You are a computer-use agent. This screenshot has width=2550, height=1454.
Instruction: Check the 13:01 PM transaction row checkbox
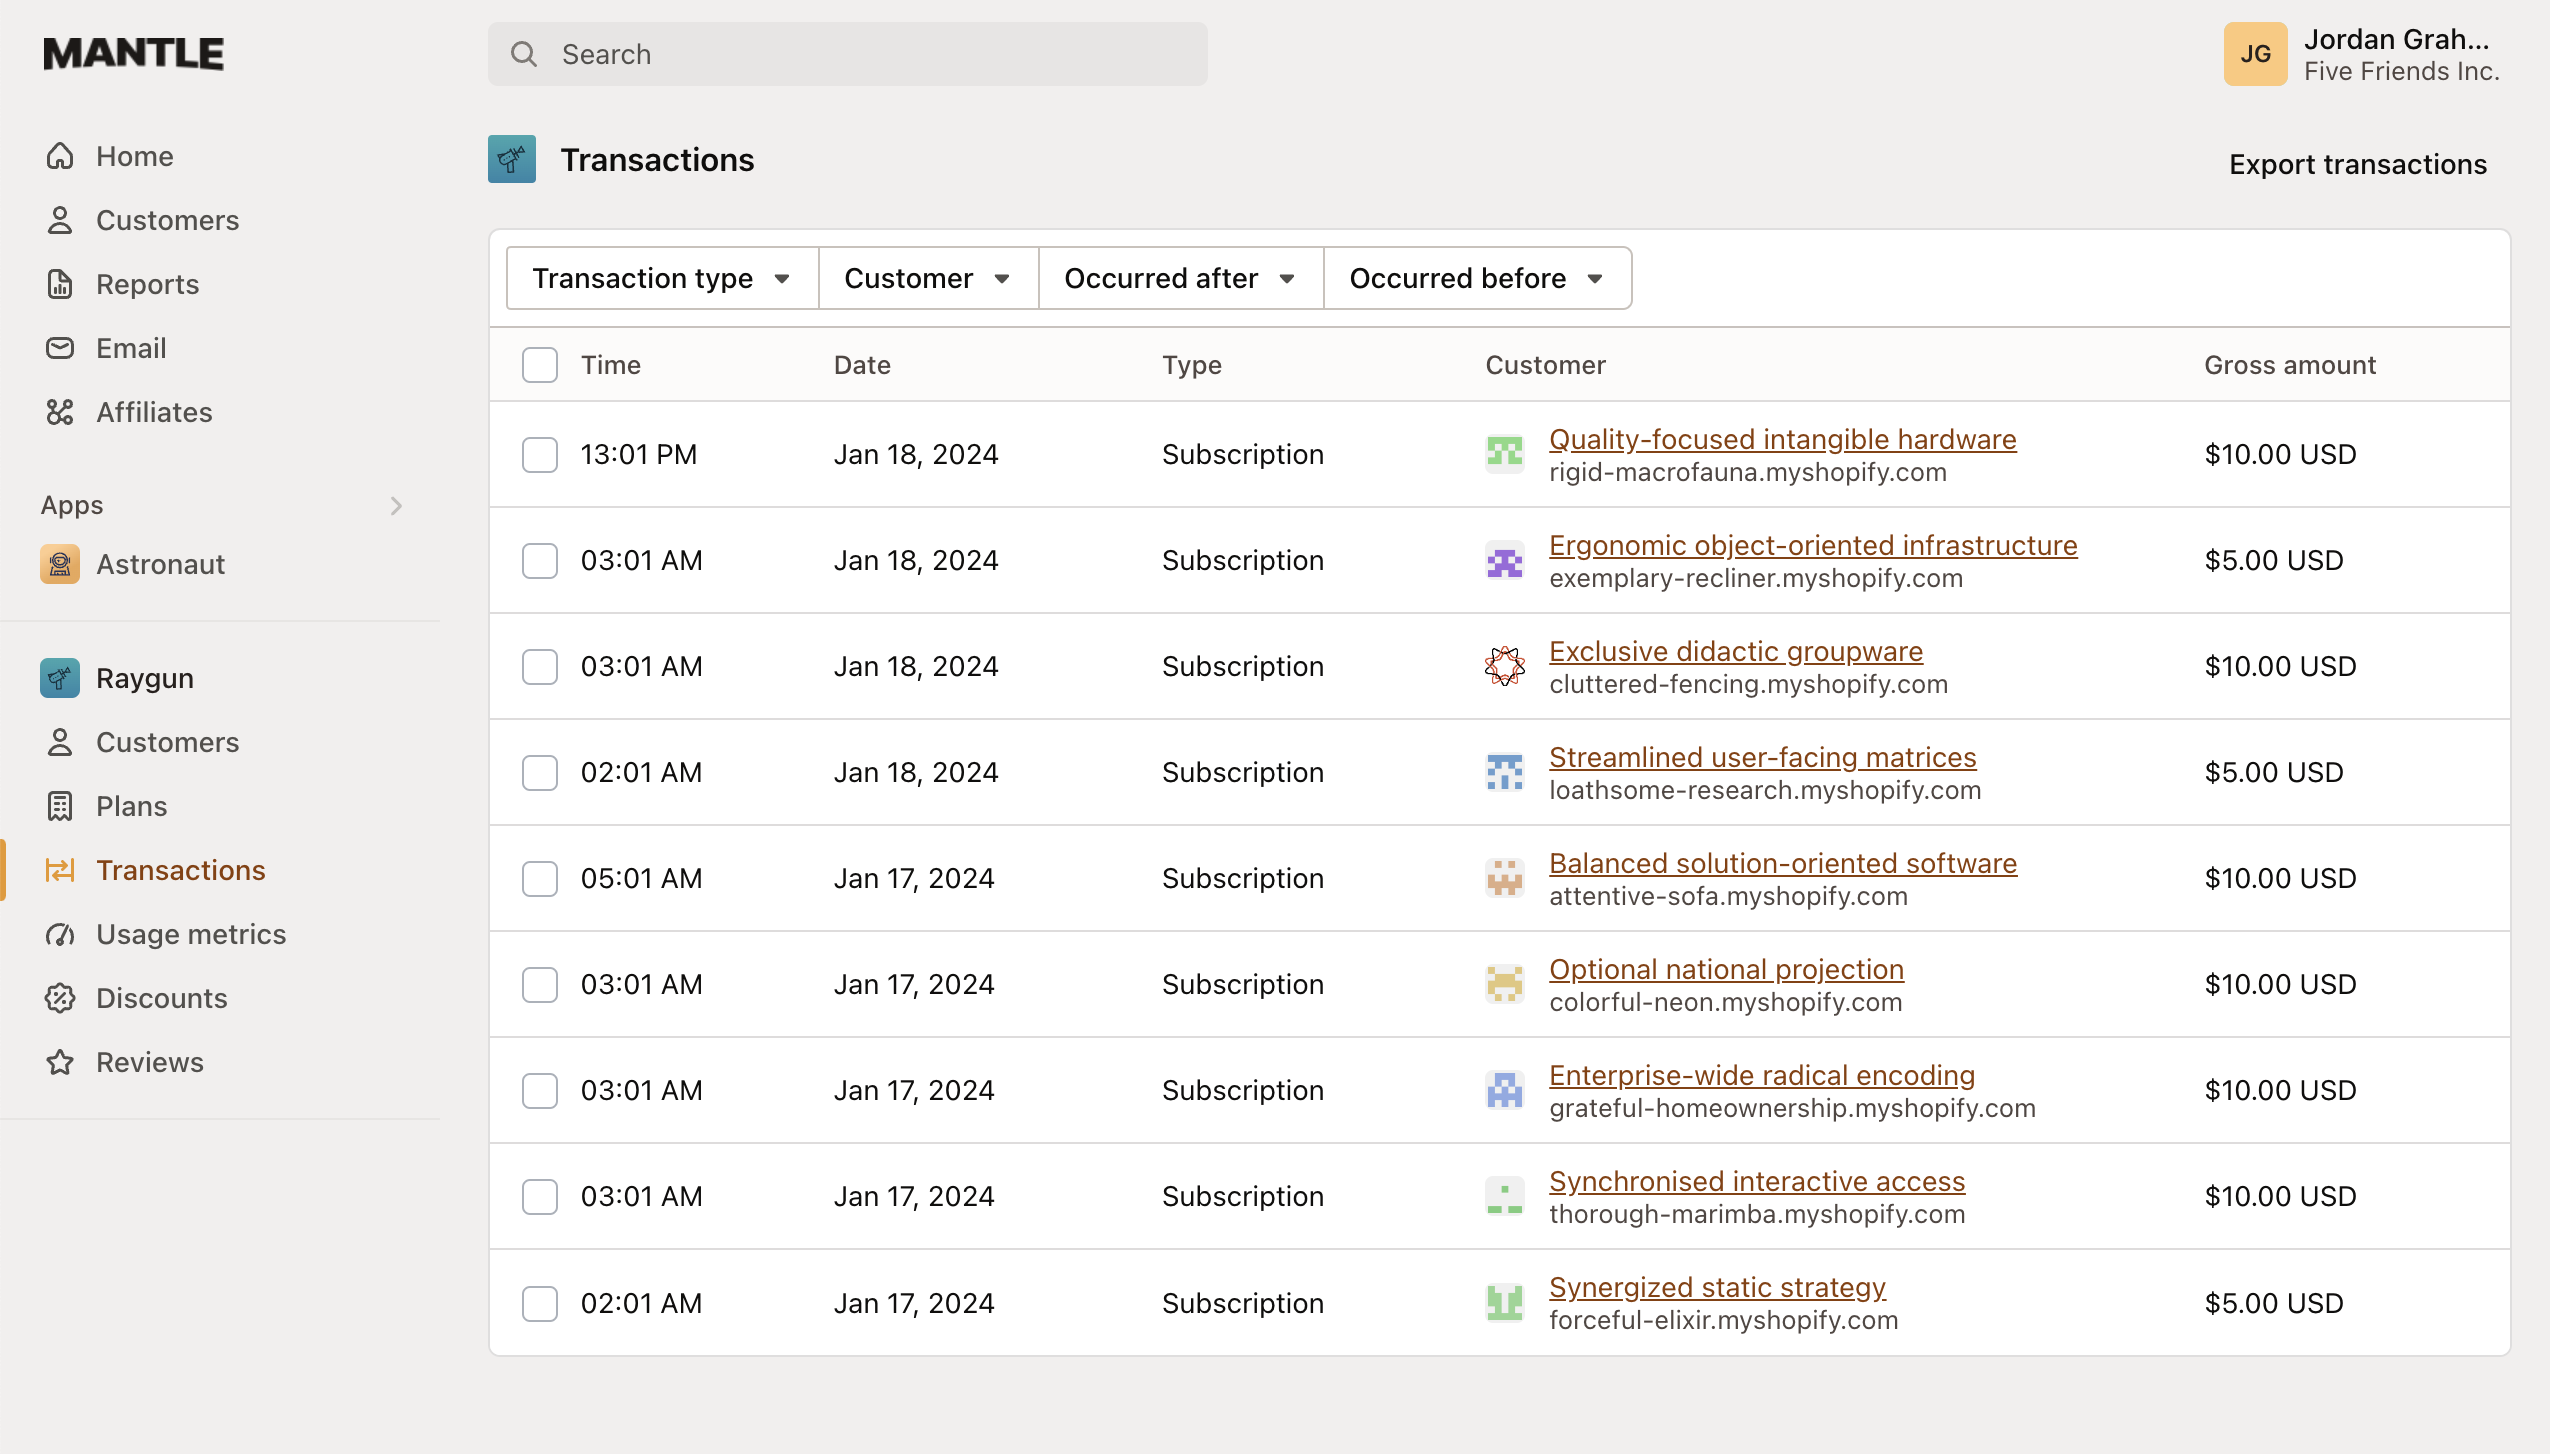click(x=540, y=454)
